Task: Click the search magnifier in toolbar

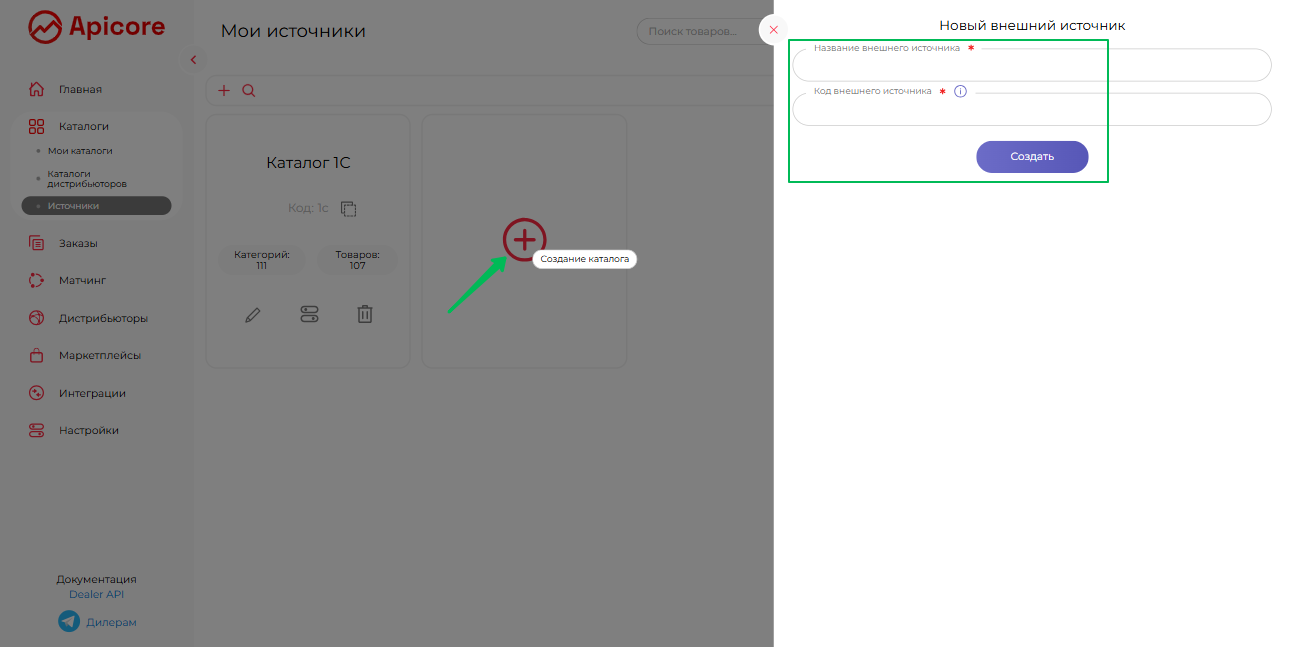Action: [x=249, y=91]
